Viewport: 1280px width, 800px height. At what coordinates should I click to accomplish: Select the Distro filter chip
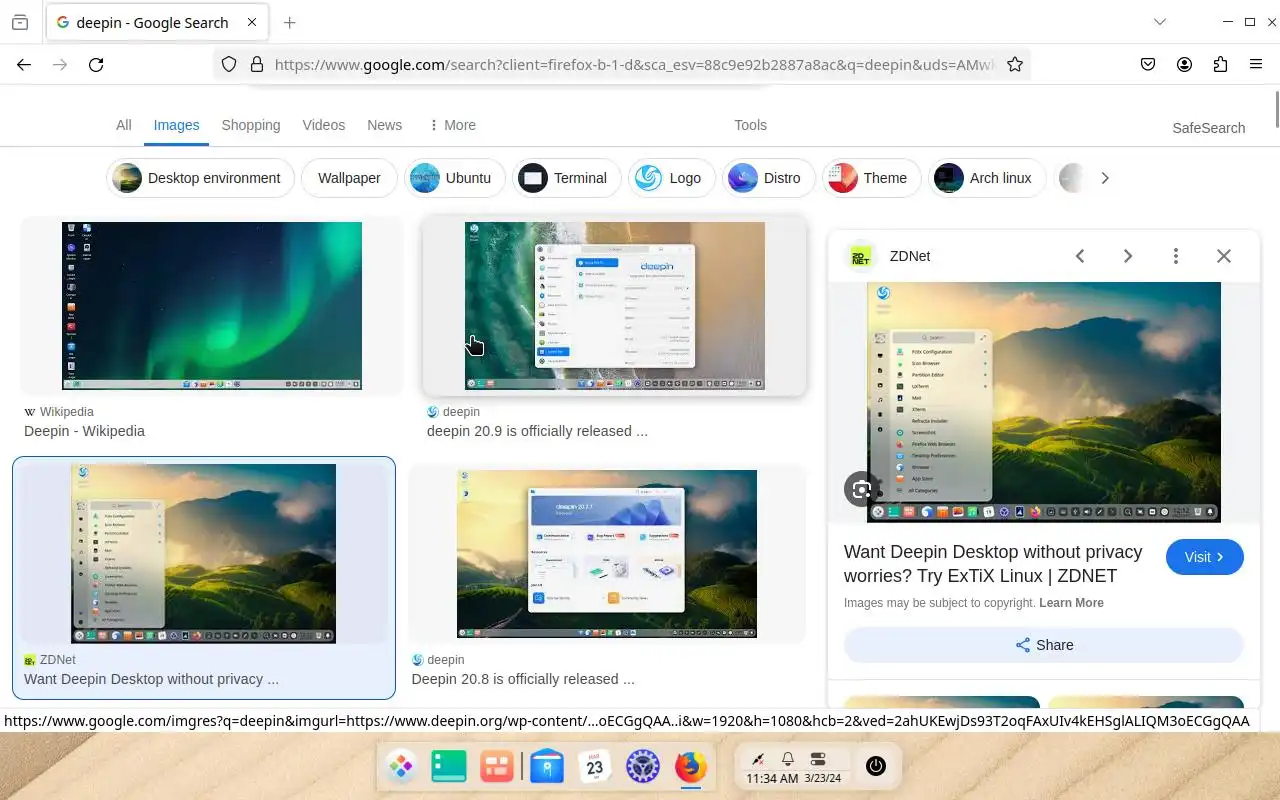pos(768,178)
